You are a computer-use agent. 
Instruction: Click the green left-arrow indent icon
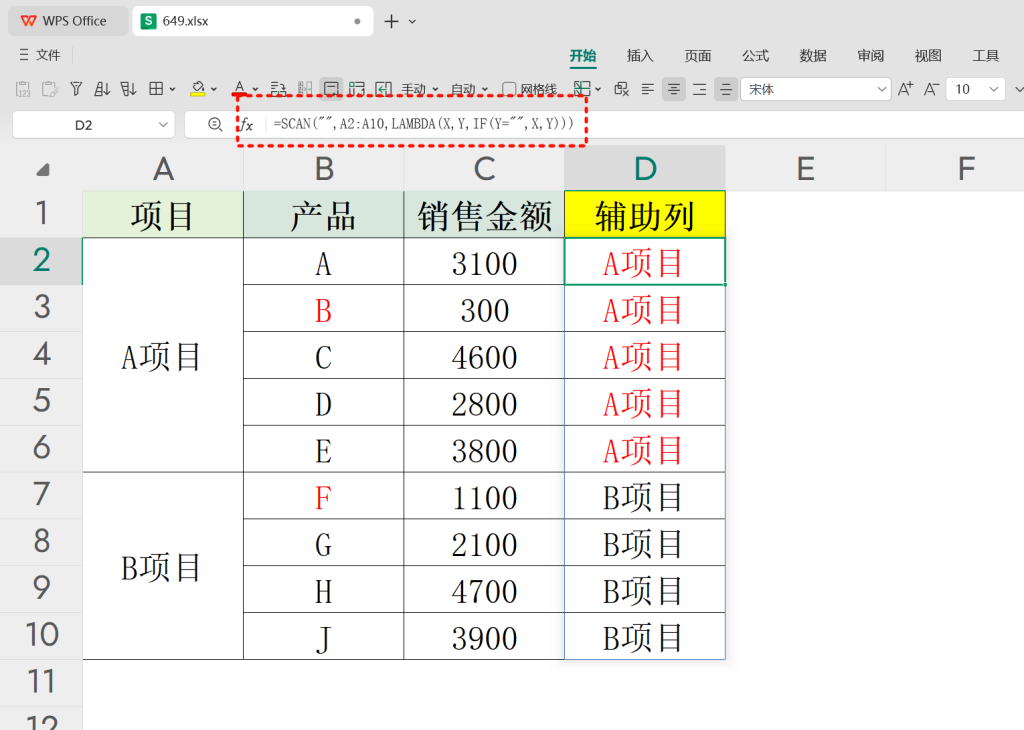[383, 89]
